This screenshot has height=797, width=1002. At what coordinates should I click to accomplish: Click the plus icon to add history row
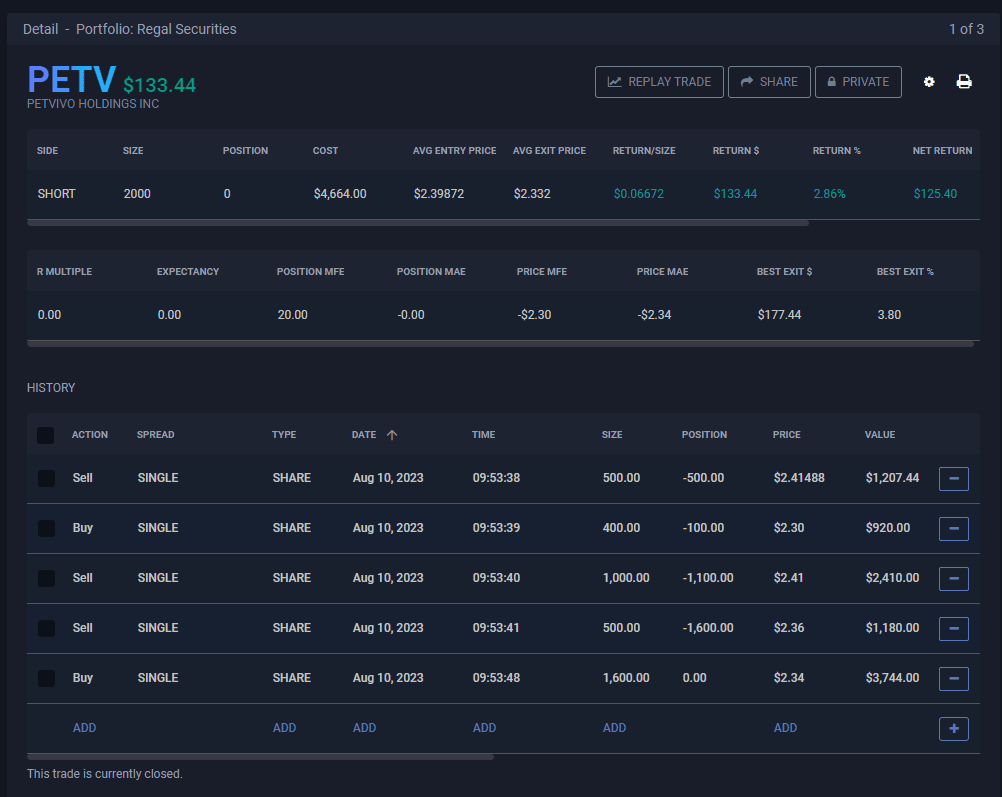pyautogui.click(x=953, y=729)
